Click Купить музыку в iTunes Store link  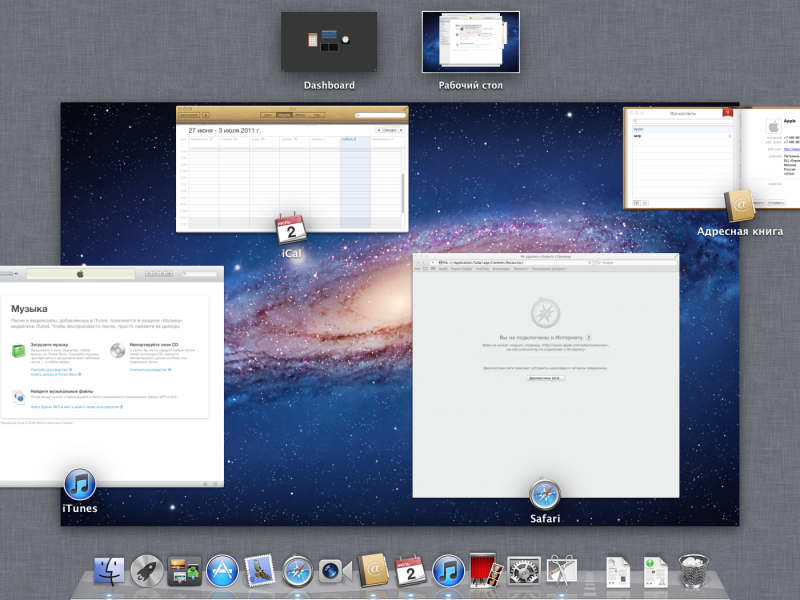point(56,374)
